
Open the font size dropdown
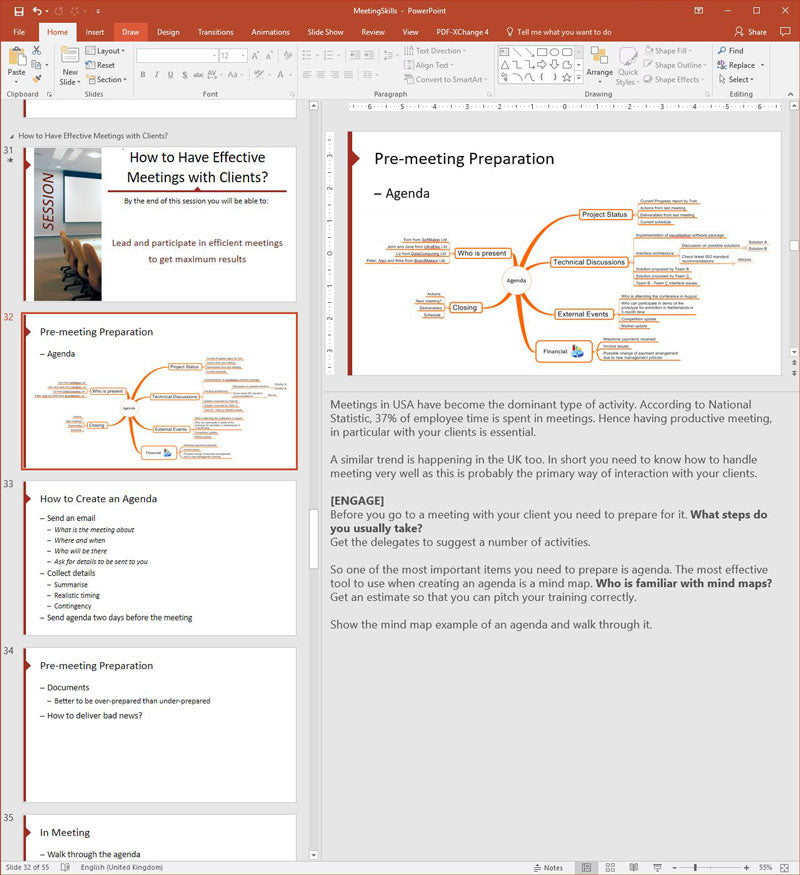click(243, 56)
